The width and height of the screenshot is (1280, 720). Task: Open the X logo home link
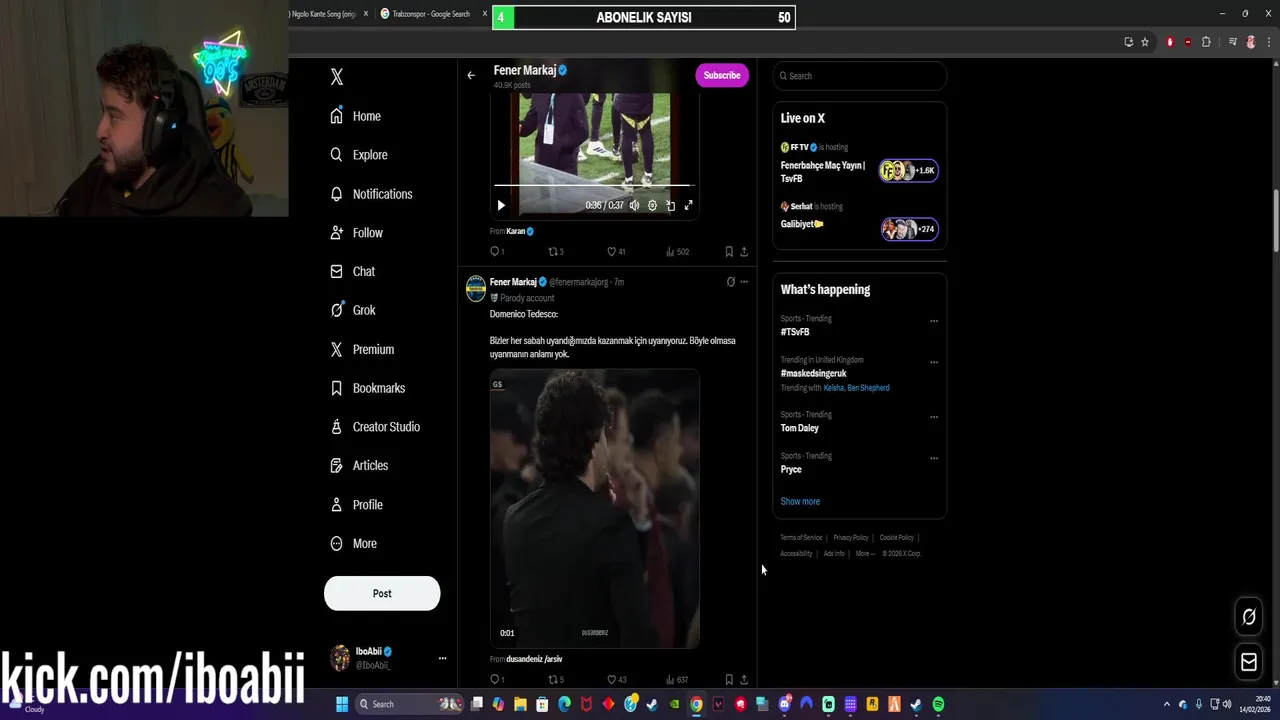coord(337,77)
